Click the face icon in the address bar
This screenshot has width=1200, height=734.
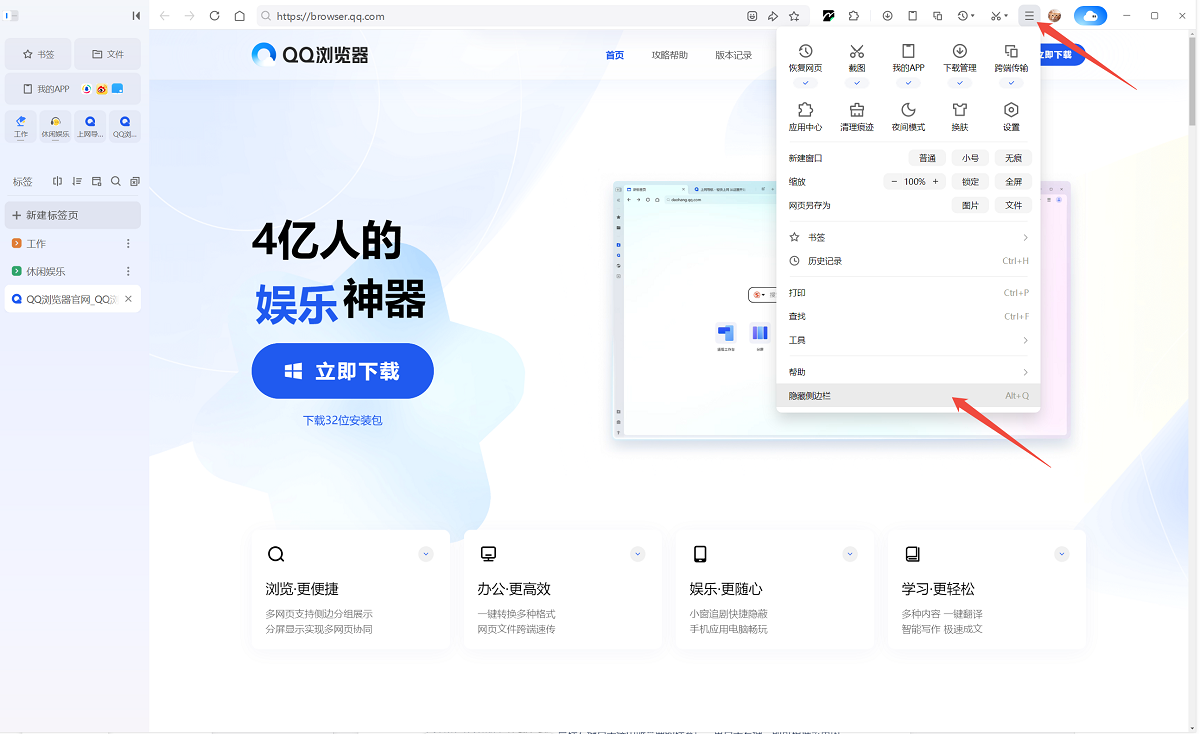pyautogui.click(x=752, y=16)
